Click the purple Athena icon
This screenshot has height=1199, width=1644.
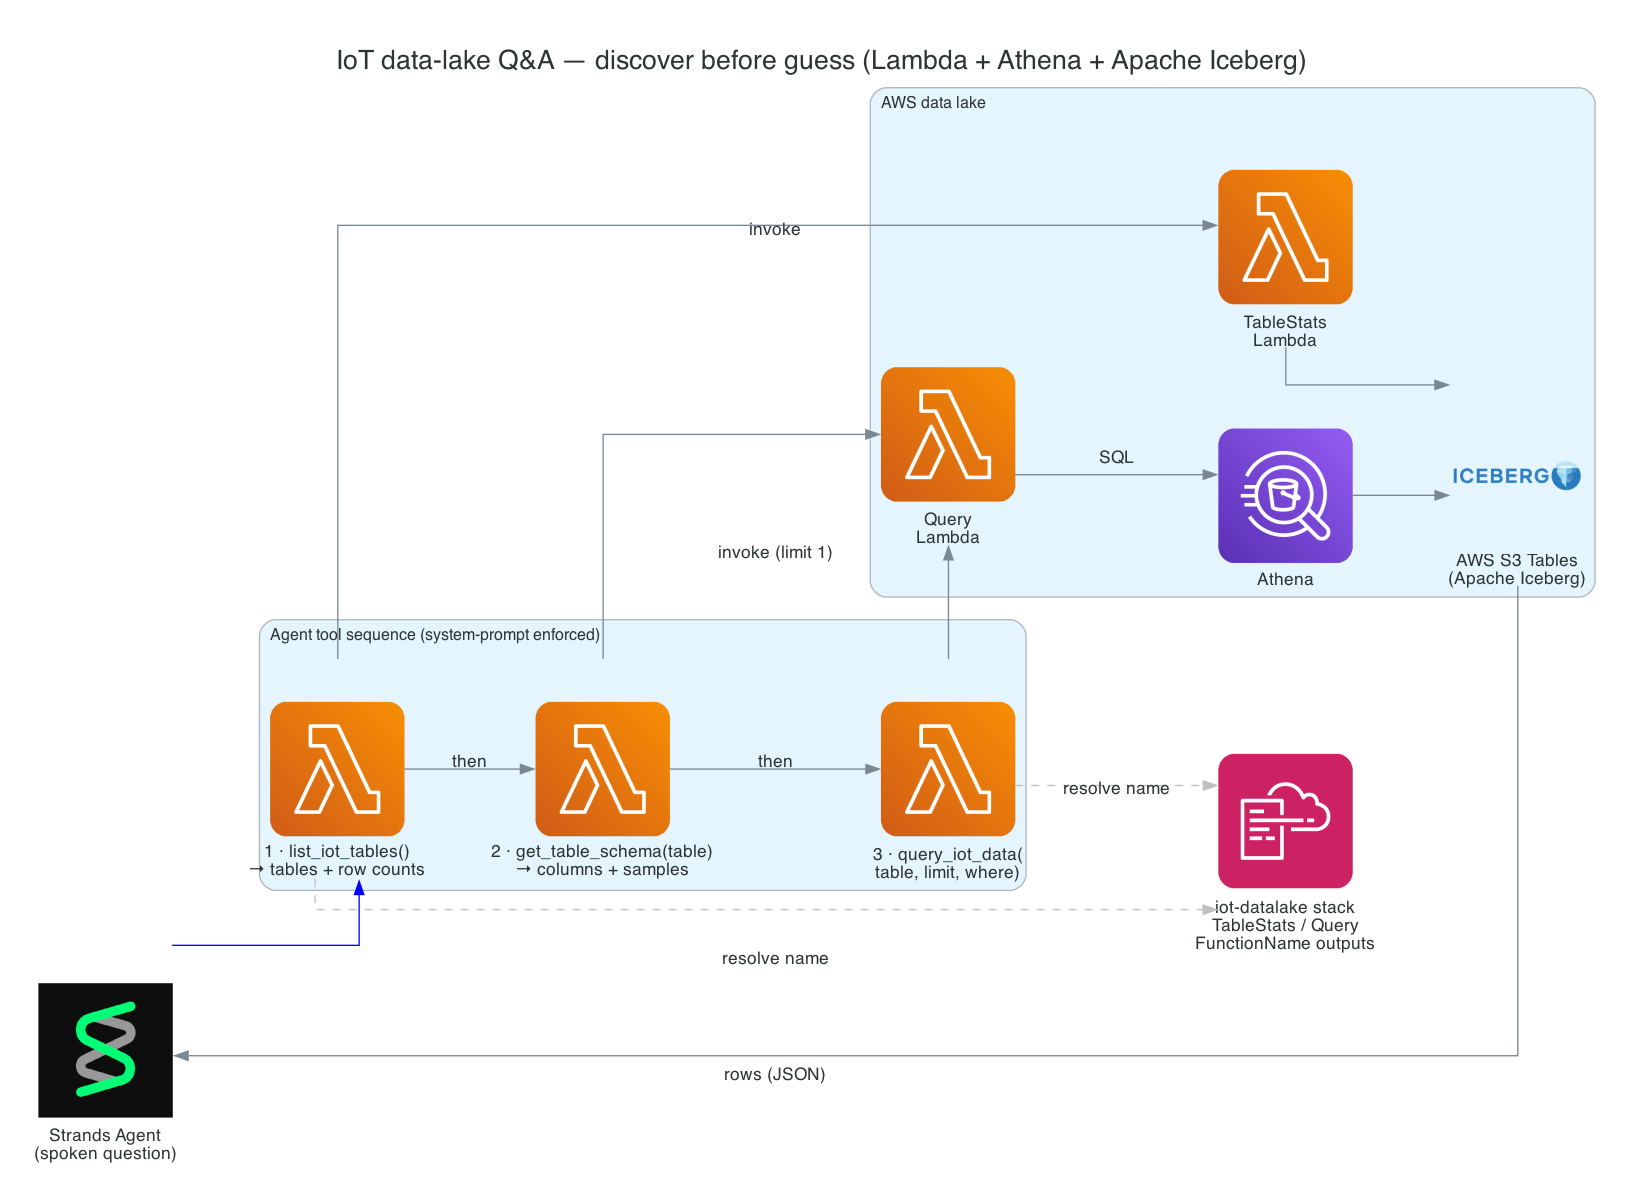tap(1285, 496)
